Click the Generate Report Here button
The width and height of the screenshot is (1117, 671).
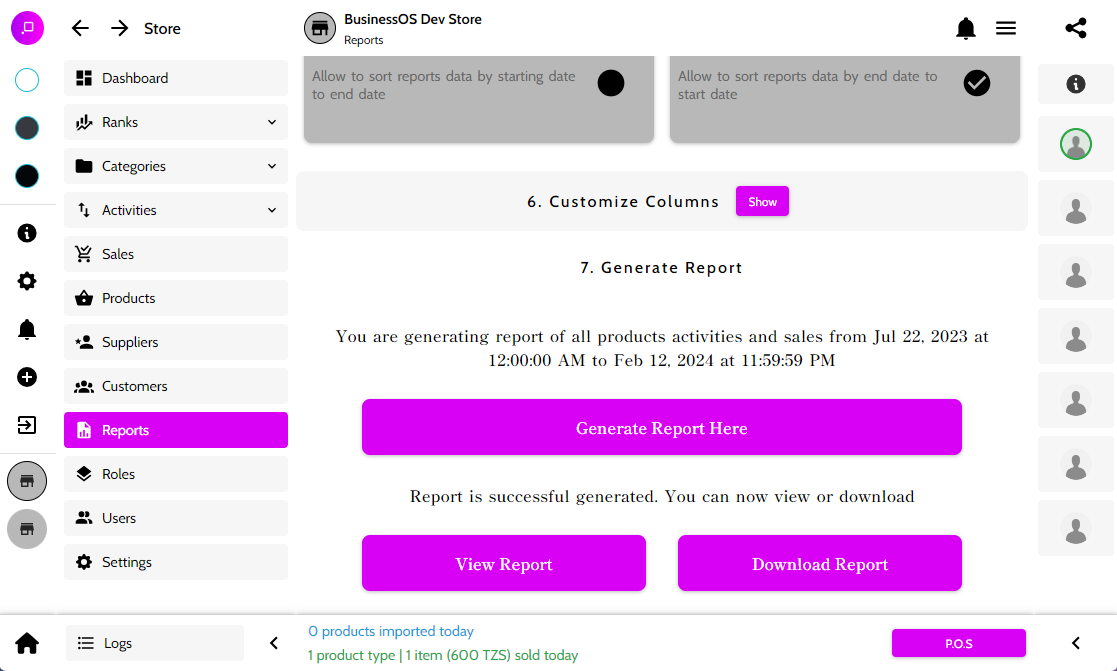point(661,428)
